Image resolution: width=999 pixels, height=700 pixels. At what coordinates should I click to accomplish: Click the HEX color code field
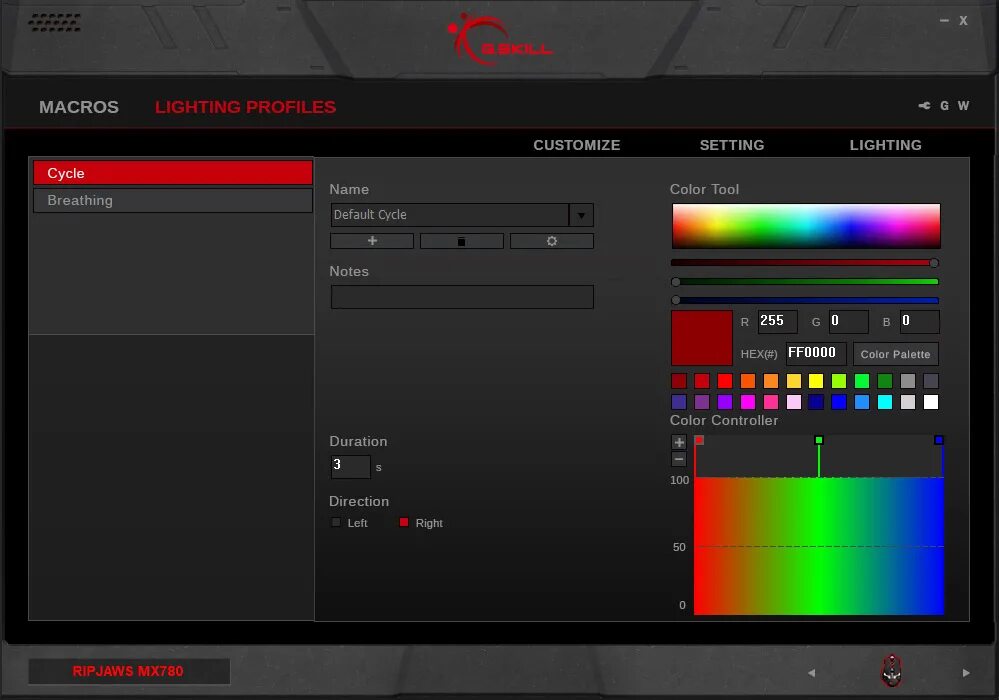[x=816, y=354]
